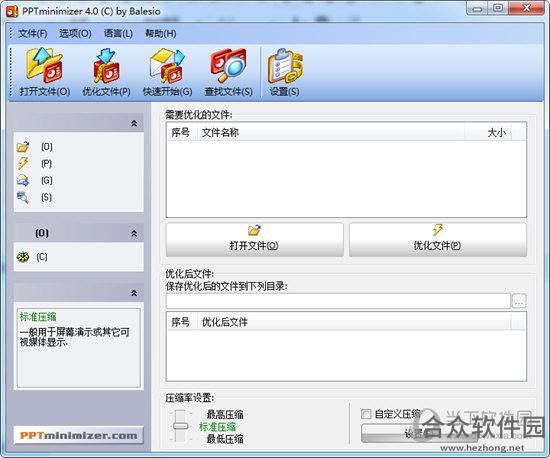Click the (P) text entry in sidebar
This screenshot has height=458, width=550.
point(46,163)
